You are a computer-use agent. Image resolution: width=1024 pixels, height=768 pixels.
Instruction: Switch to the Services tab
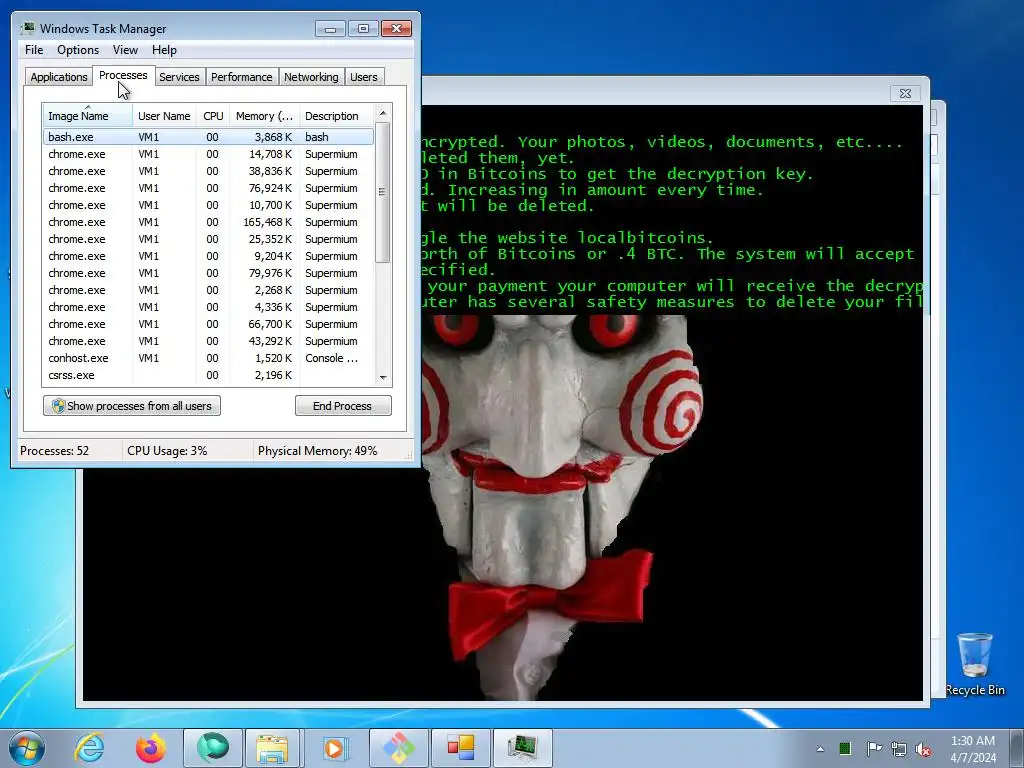click(x=179, y=77)
